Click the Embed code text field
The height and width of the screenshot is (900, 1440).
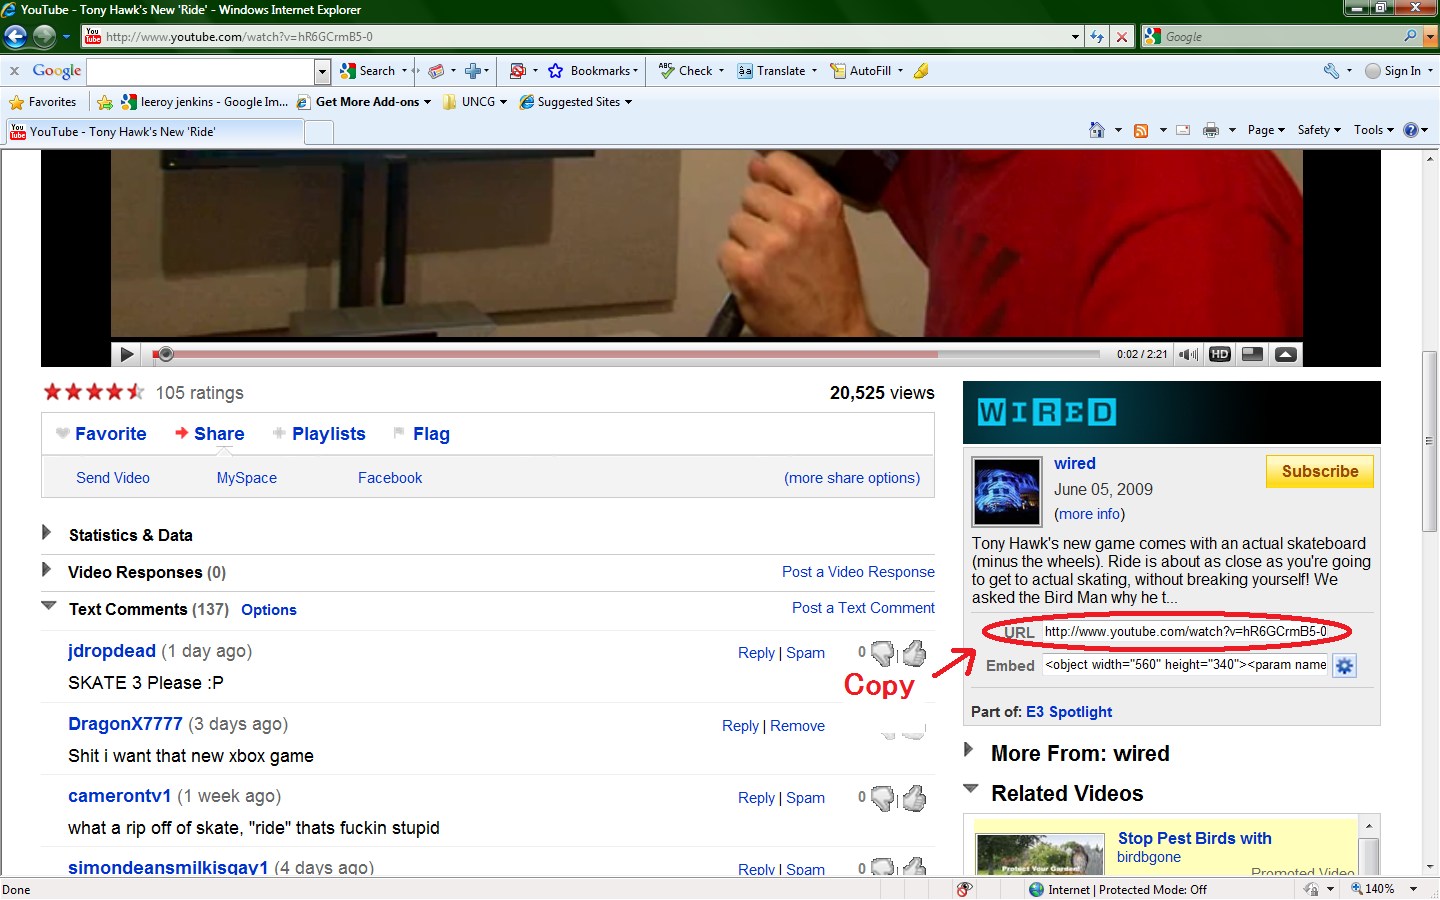pyautogui.click(x=1186, y=665)
